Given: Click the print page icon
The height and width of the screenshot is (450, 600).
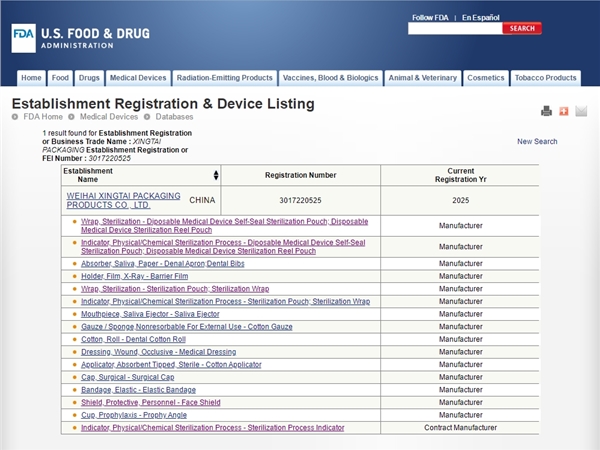Looking at the screenshot, I should 546,111.
